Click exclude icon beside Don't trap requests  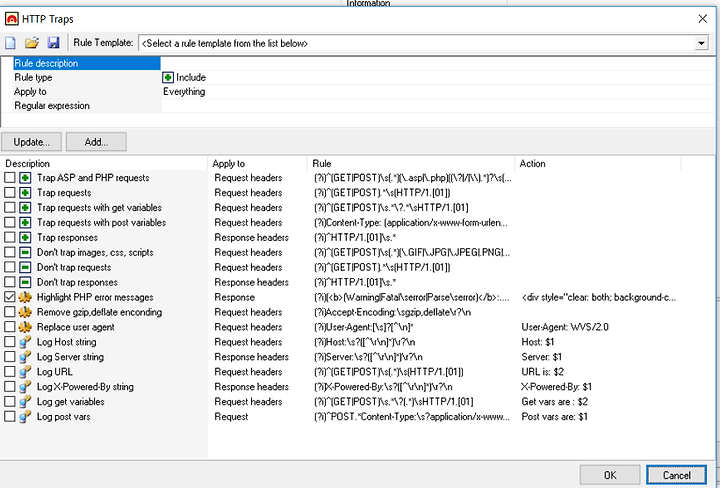[x=25, y=267]
